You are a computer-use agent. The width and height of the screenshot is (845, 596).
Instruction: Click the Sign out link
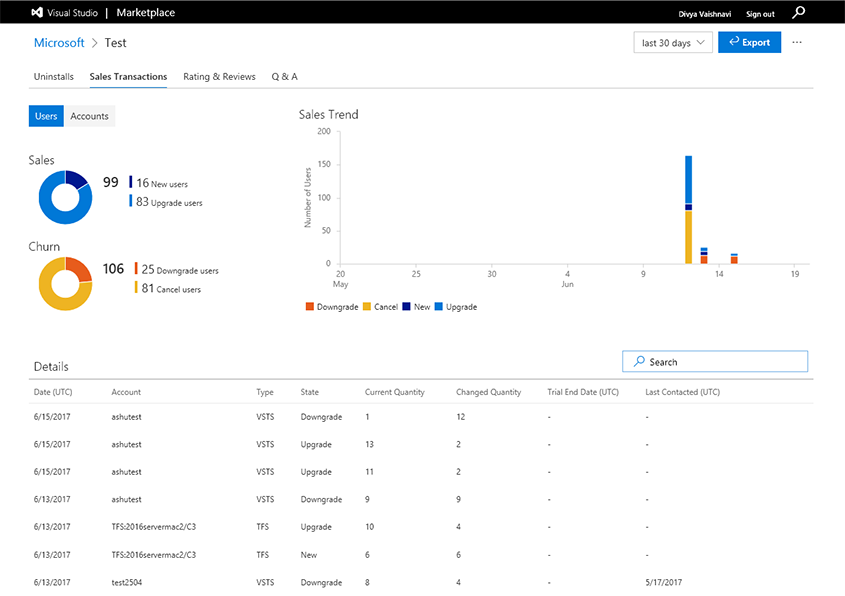point(760,12)
